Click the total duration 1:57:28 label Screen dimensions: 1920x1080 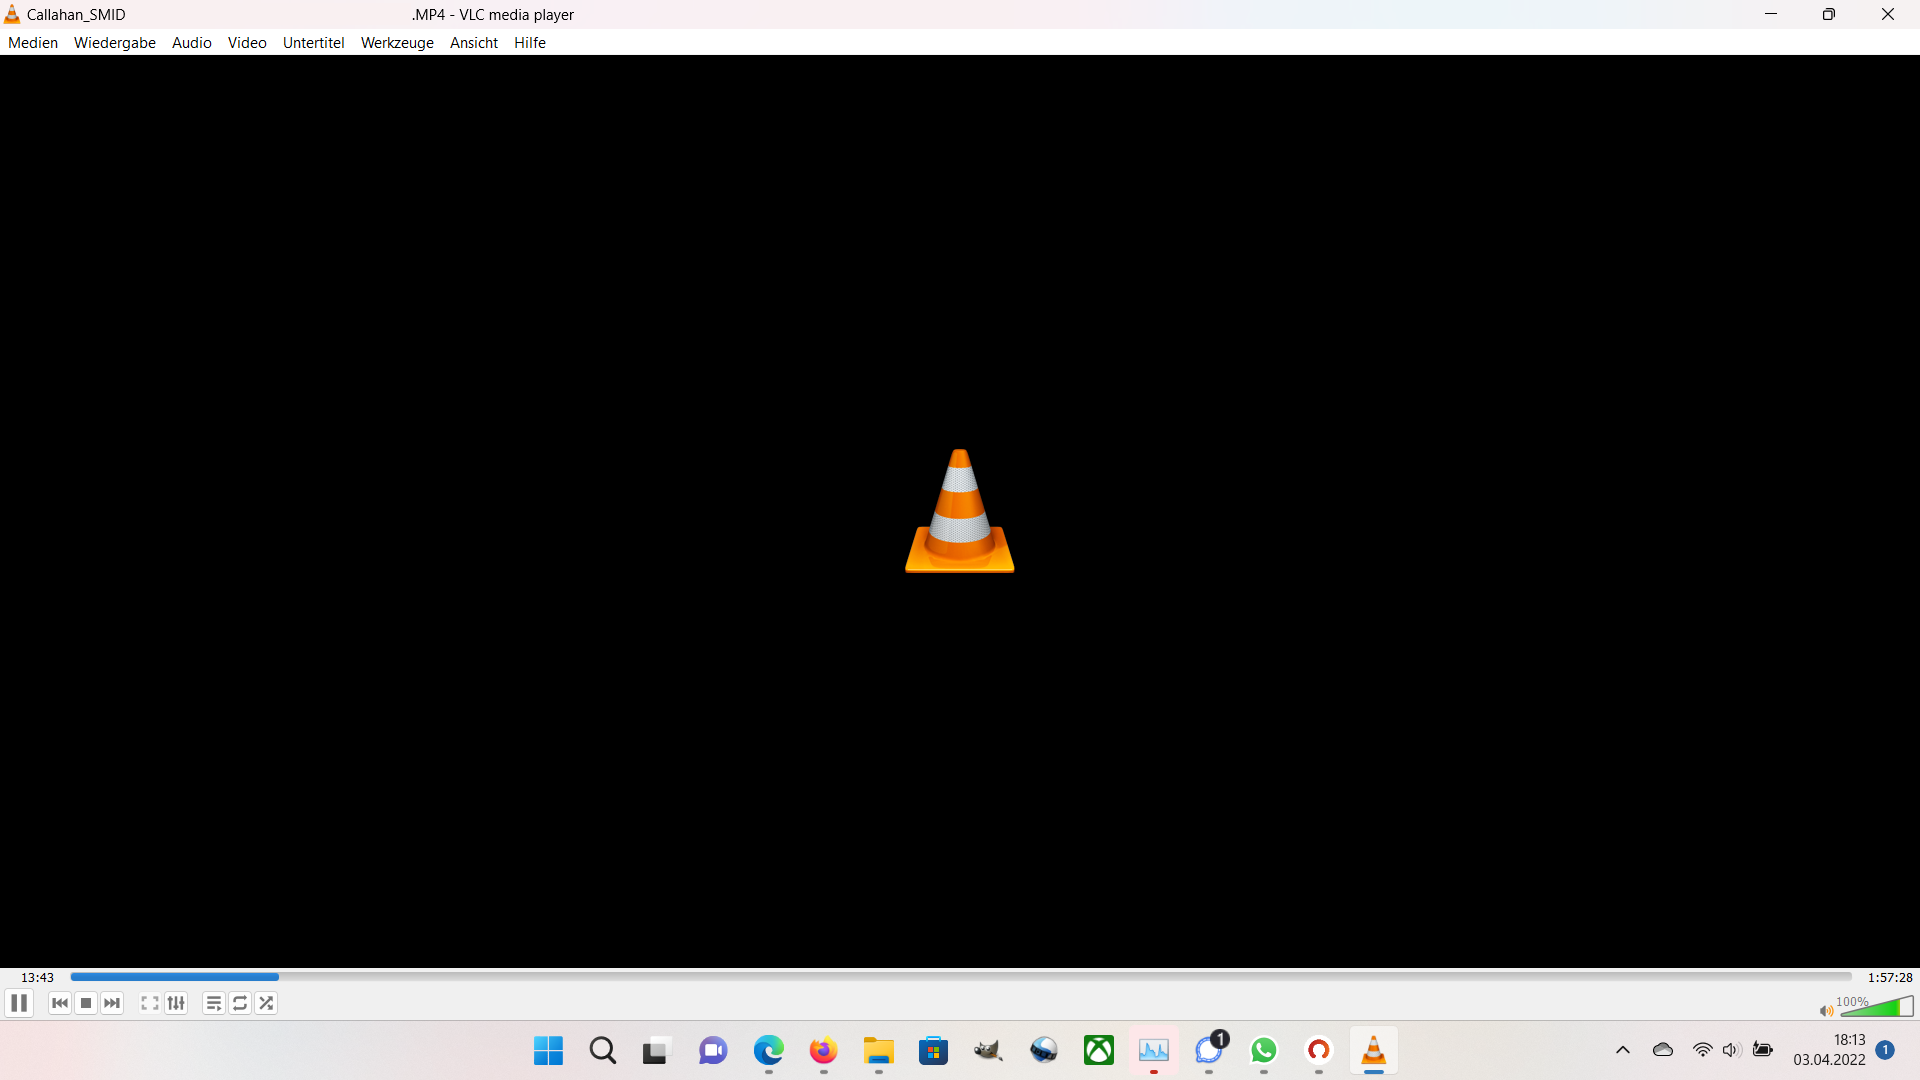click(1889, 978)
